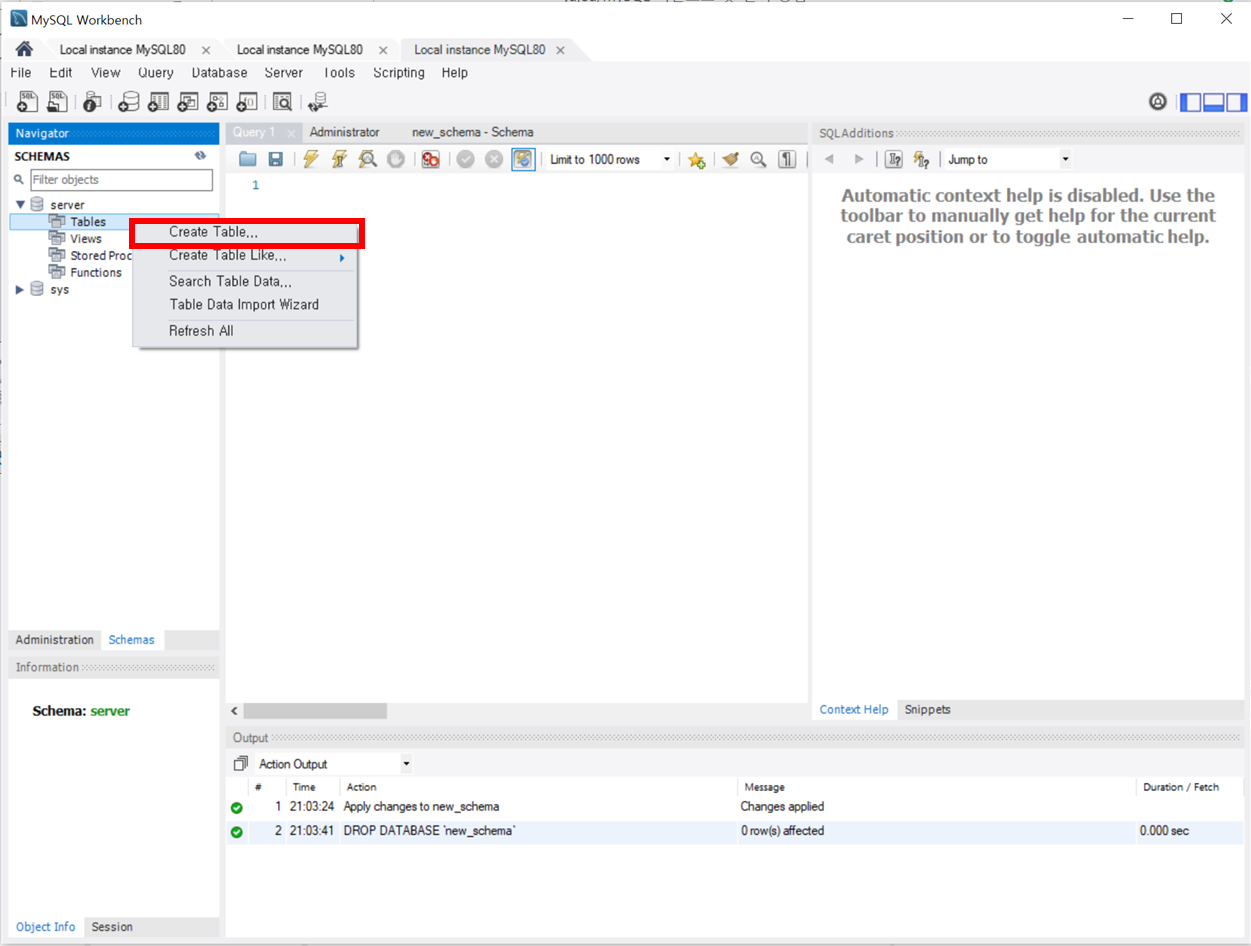Viewport: 1251px width, 946px height.
Task: Click the create new schema icon
Action: [129, 101]
